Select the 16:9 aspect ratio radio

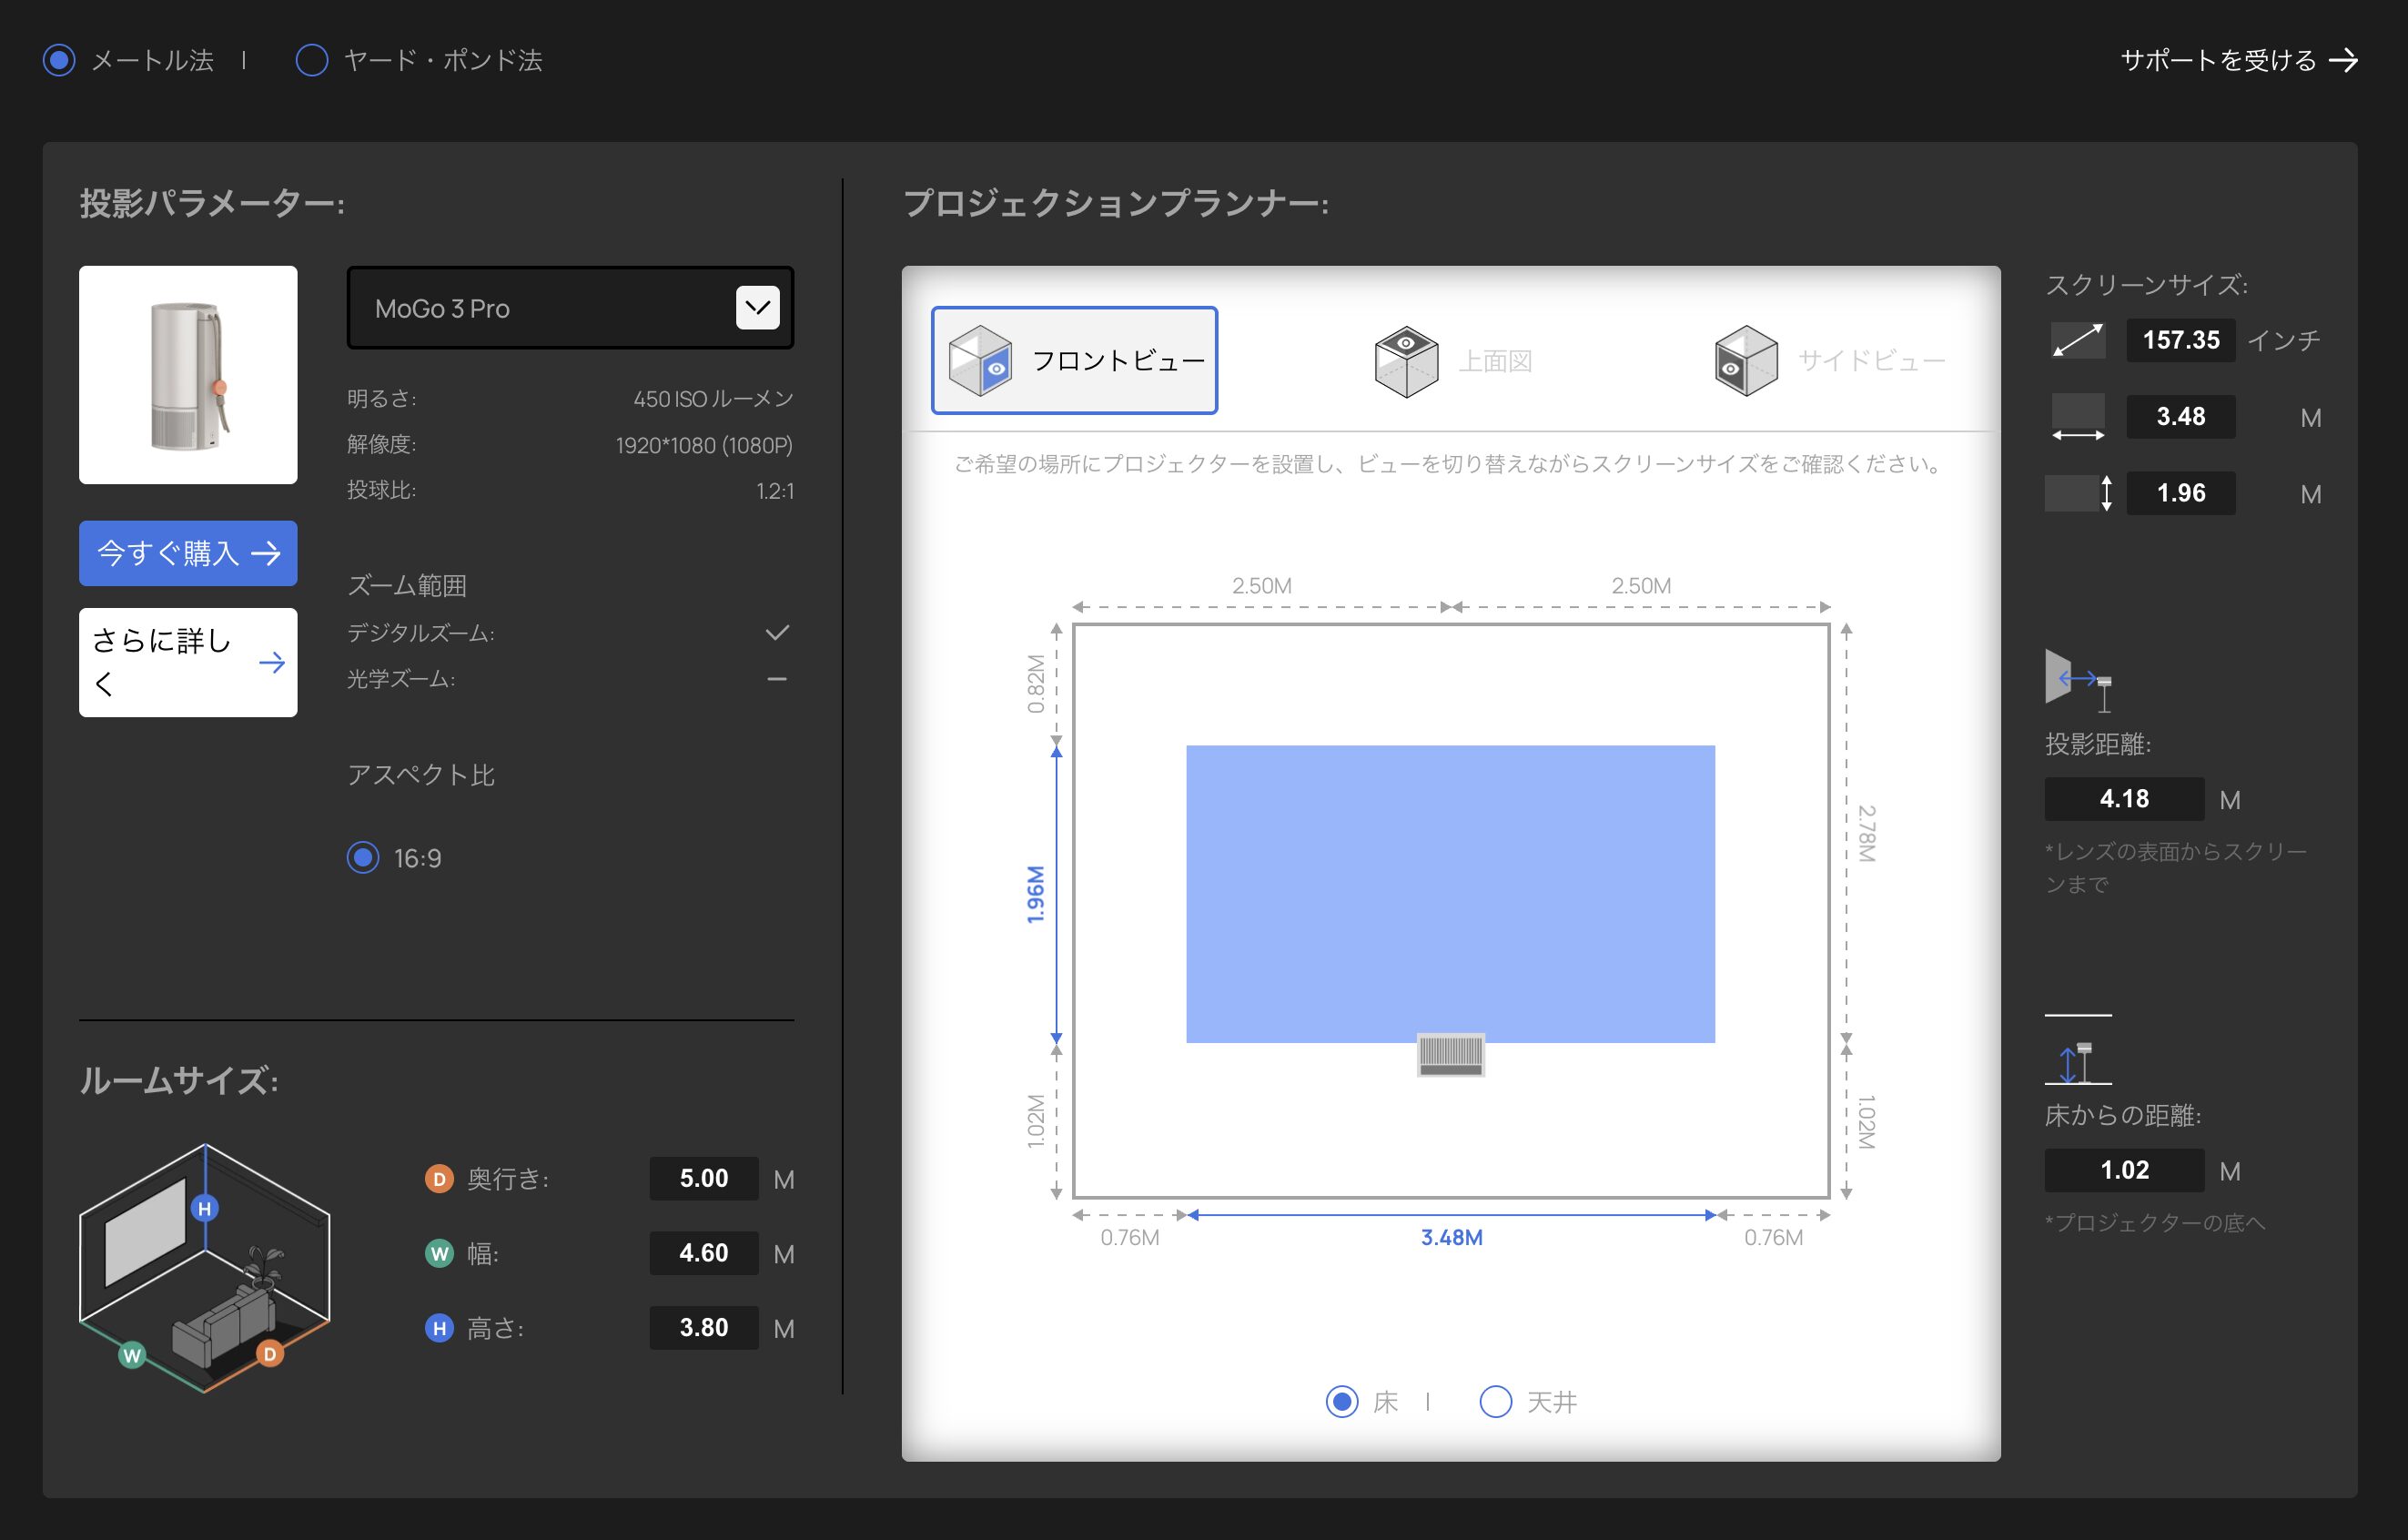[x=363, y=858]
